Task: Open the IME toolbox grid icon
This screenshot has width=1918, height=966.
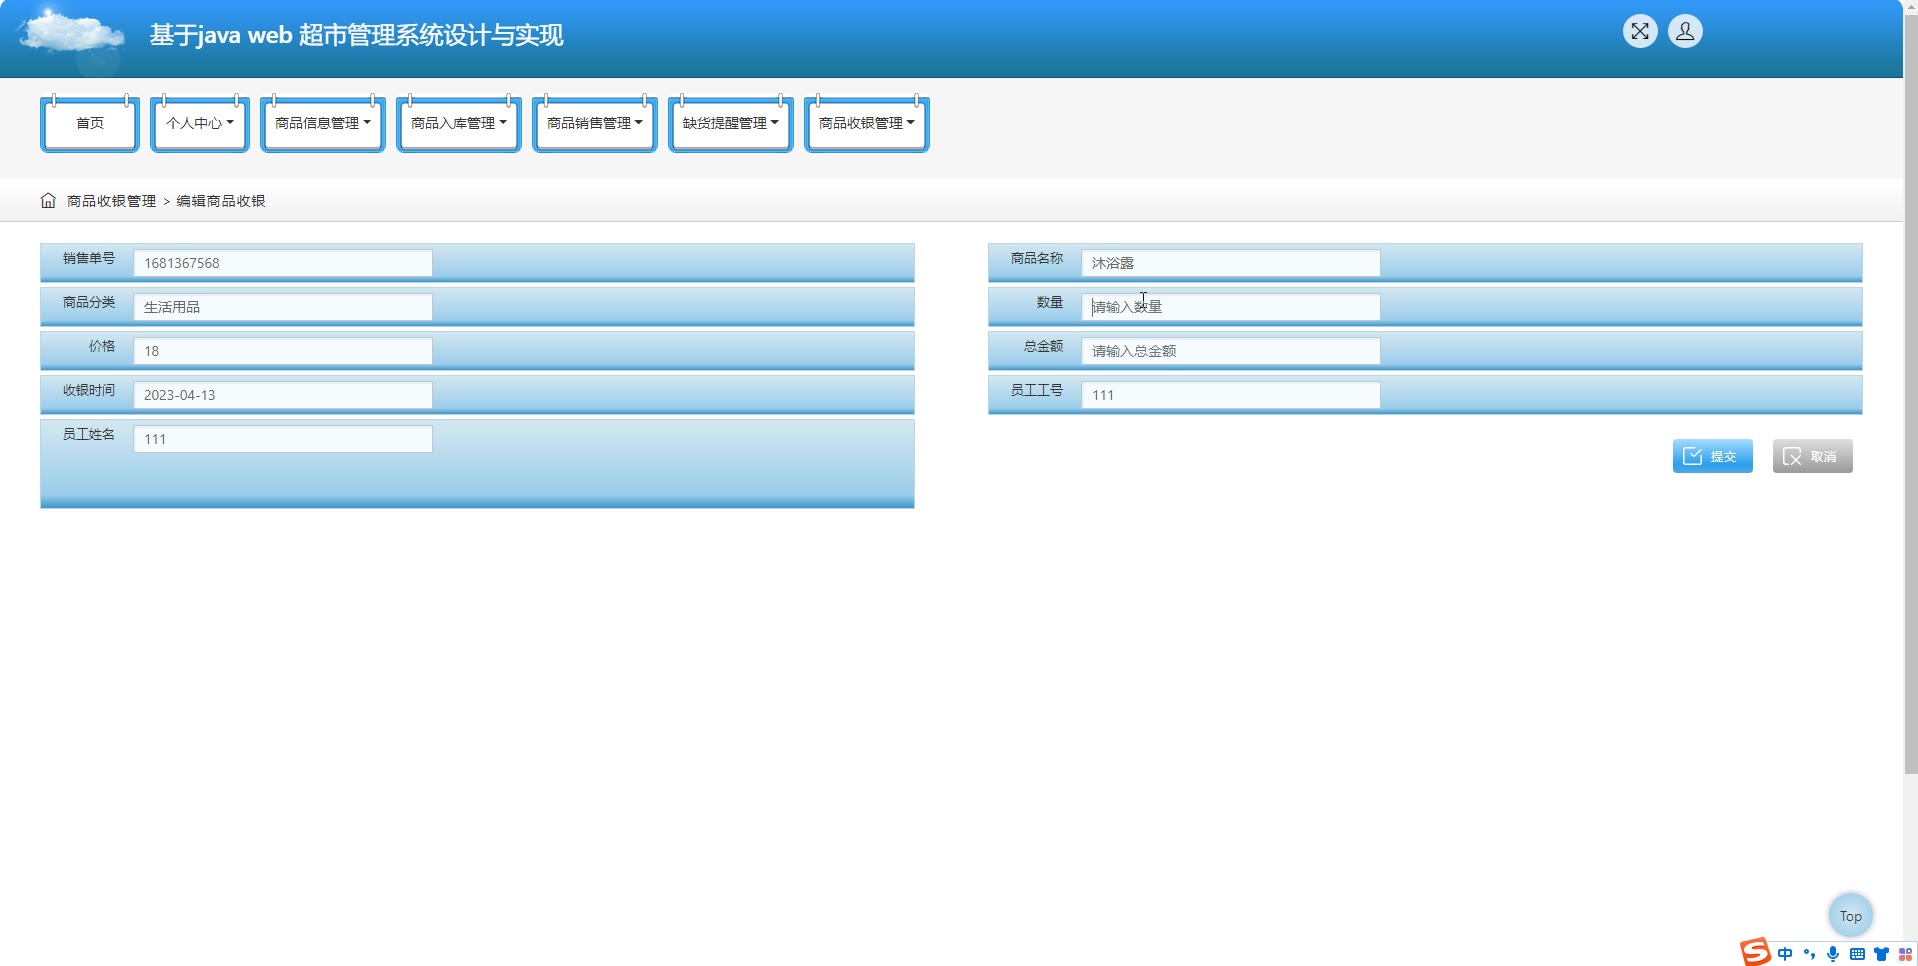Action: pos(1905,954)
